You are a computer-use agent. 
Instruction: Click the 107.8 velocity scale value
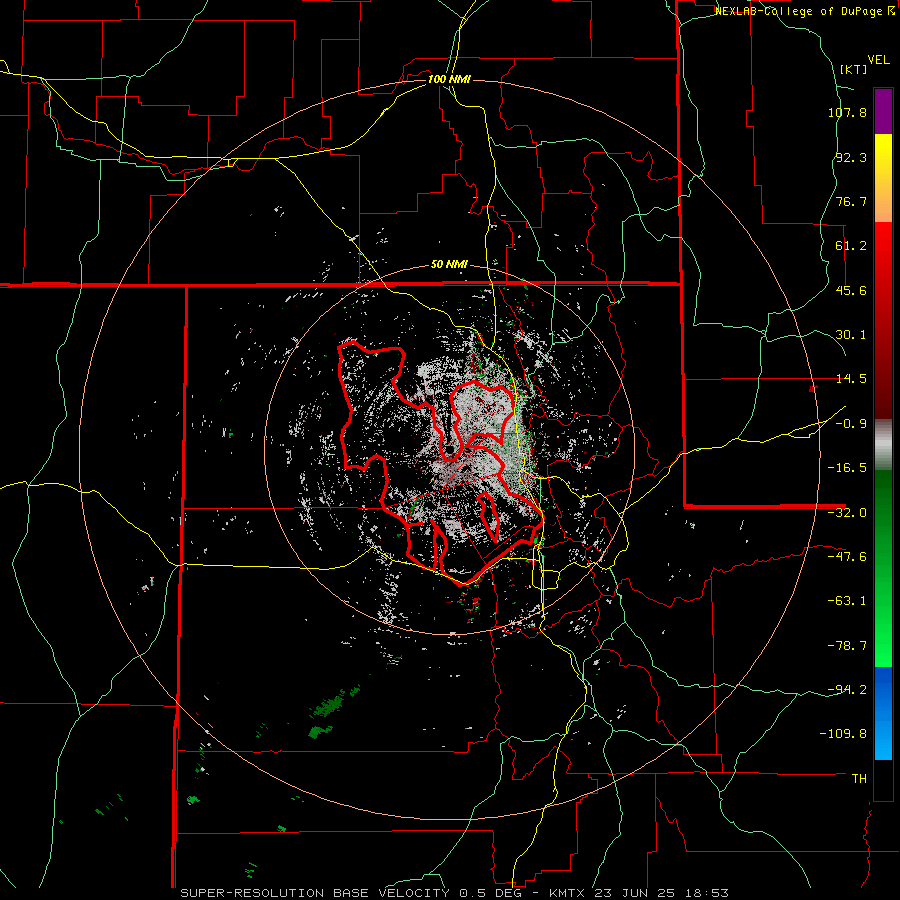[847, 112]
